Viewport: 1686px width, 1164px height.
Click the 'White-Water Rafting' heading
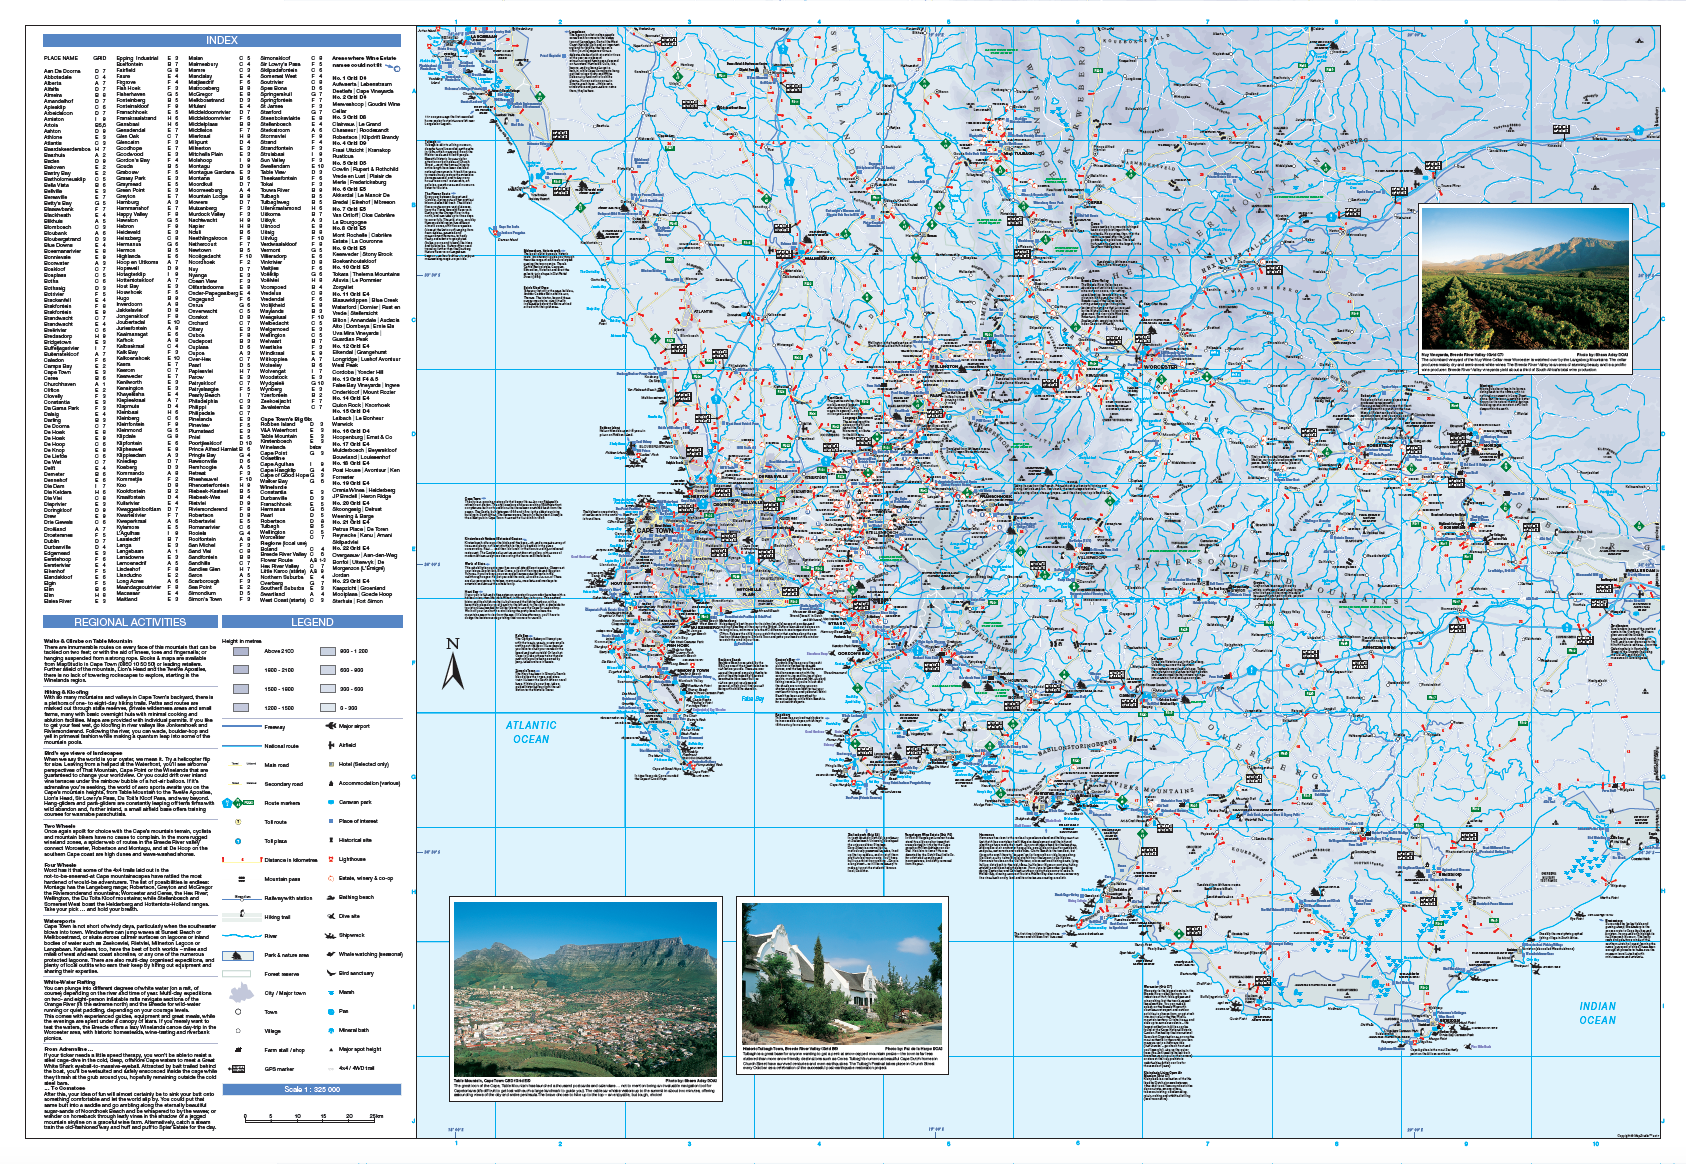tap(69, 982)
